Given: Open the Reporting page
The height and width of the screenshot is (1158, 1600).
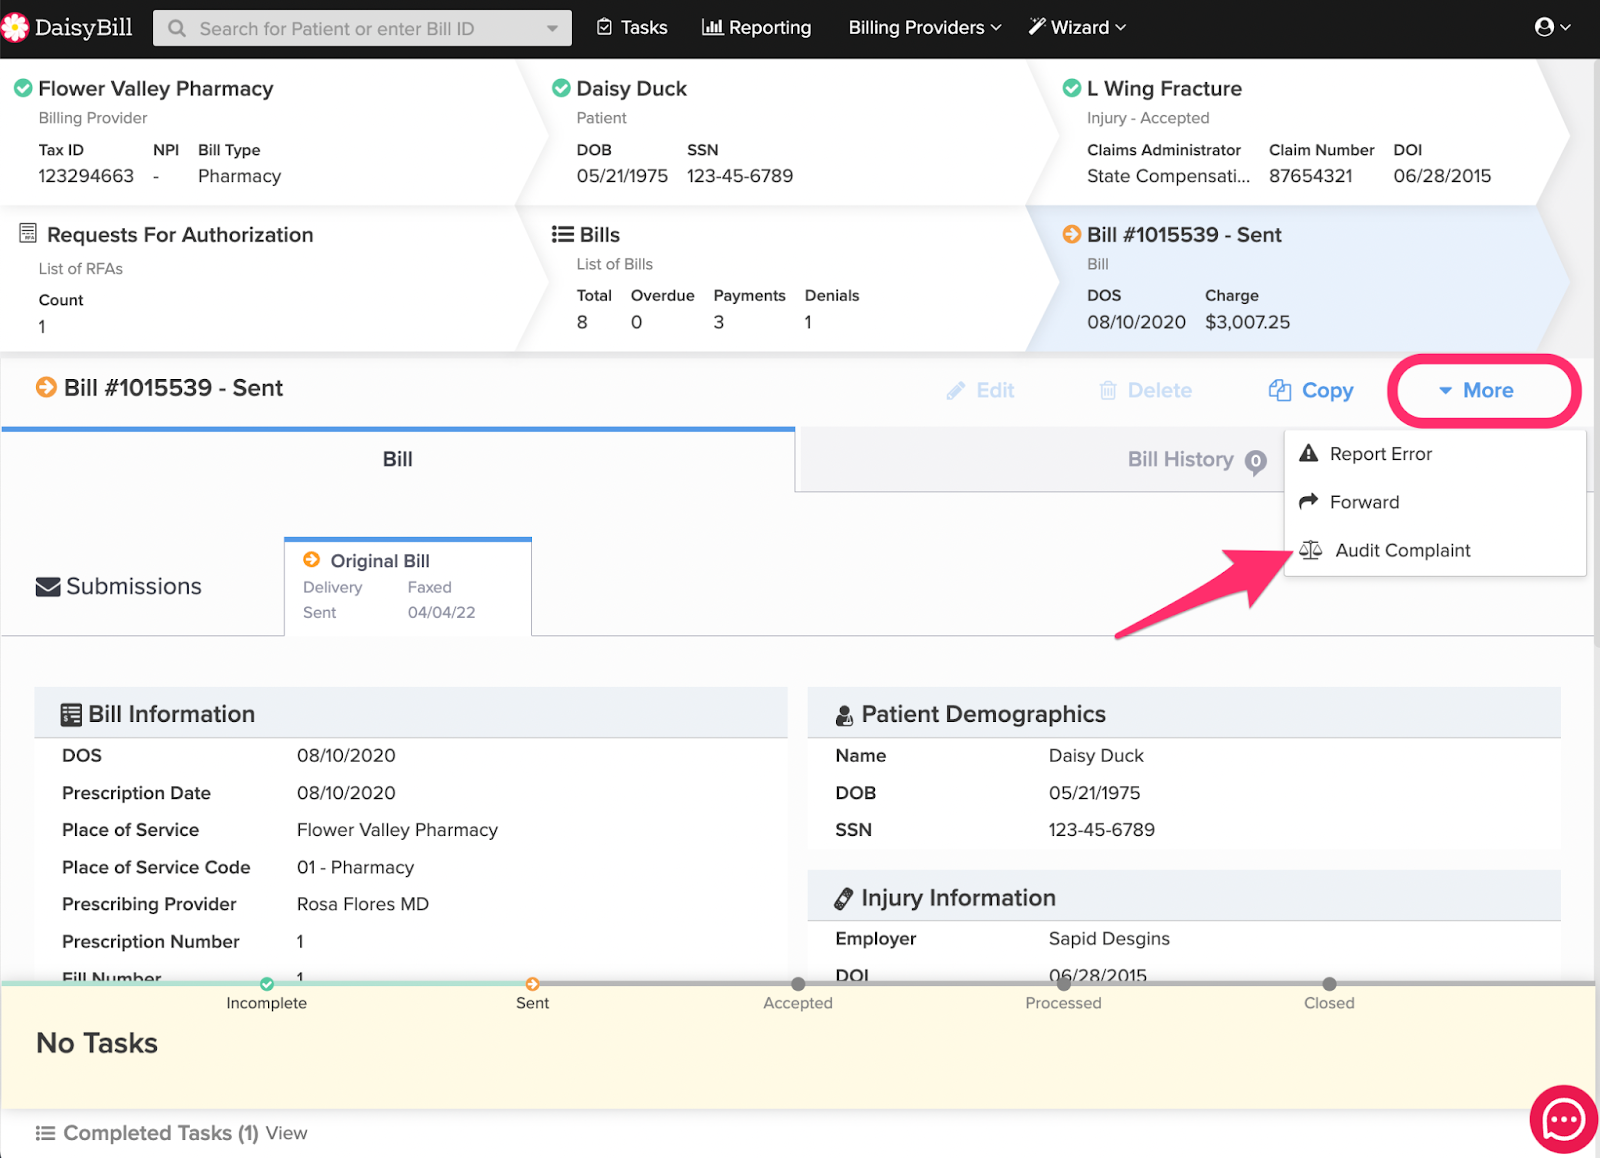Looking at the screenshot, I should [757, 27].
